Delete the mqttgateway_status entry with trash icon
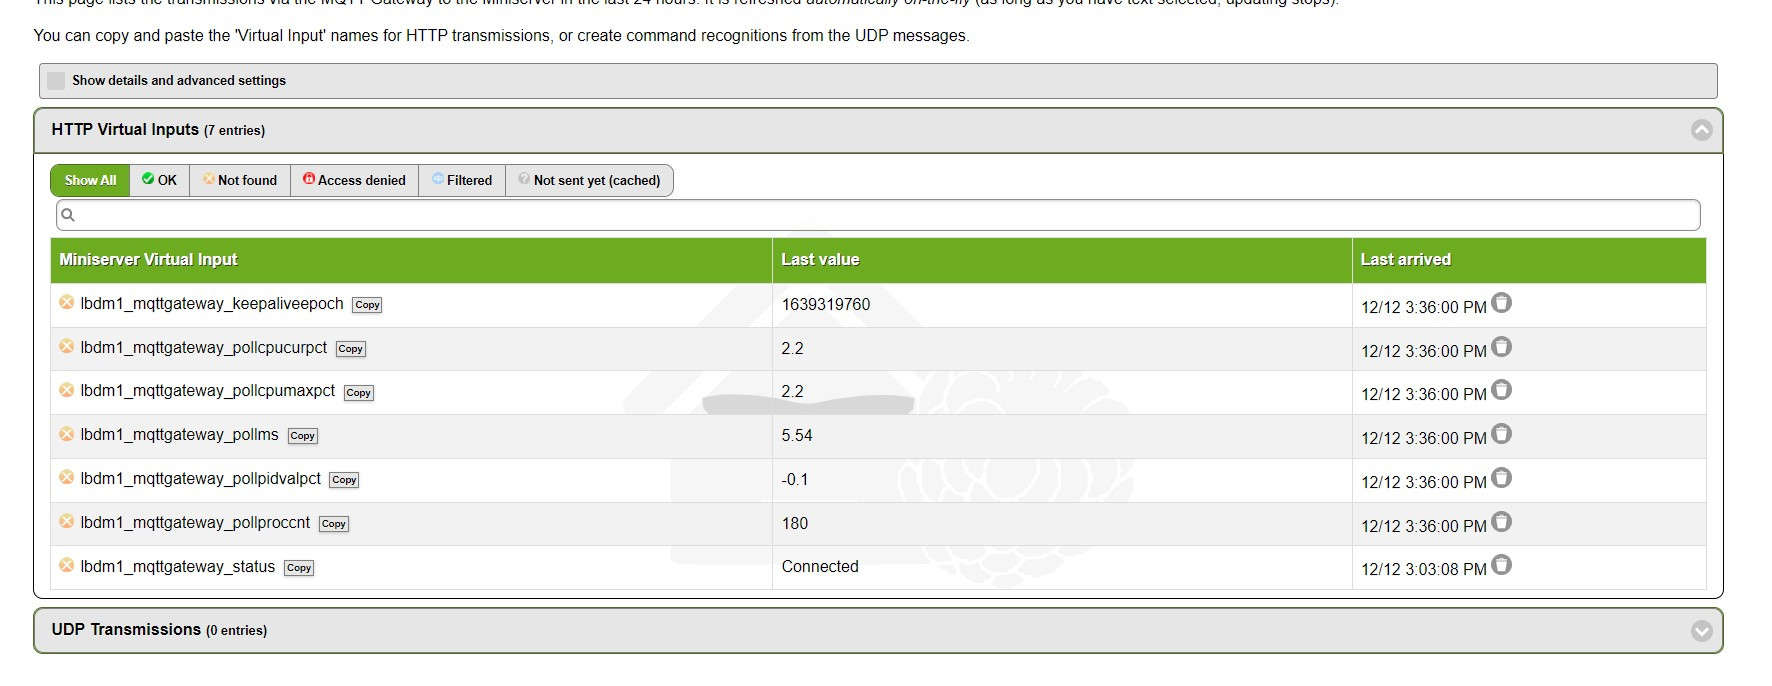Viewport: 1772px width, 686px height. click(x=1501, y=565)
